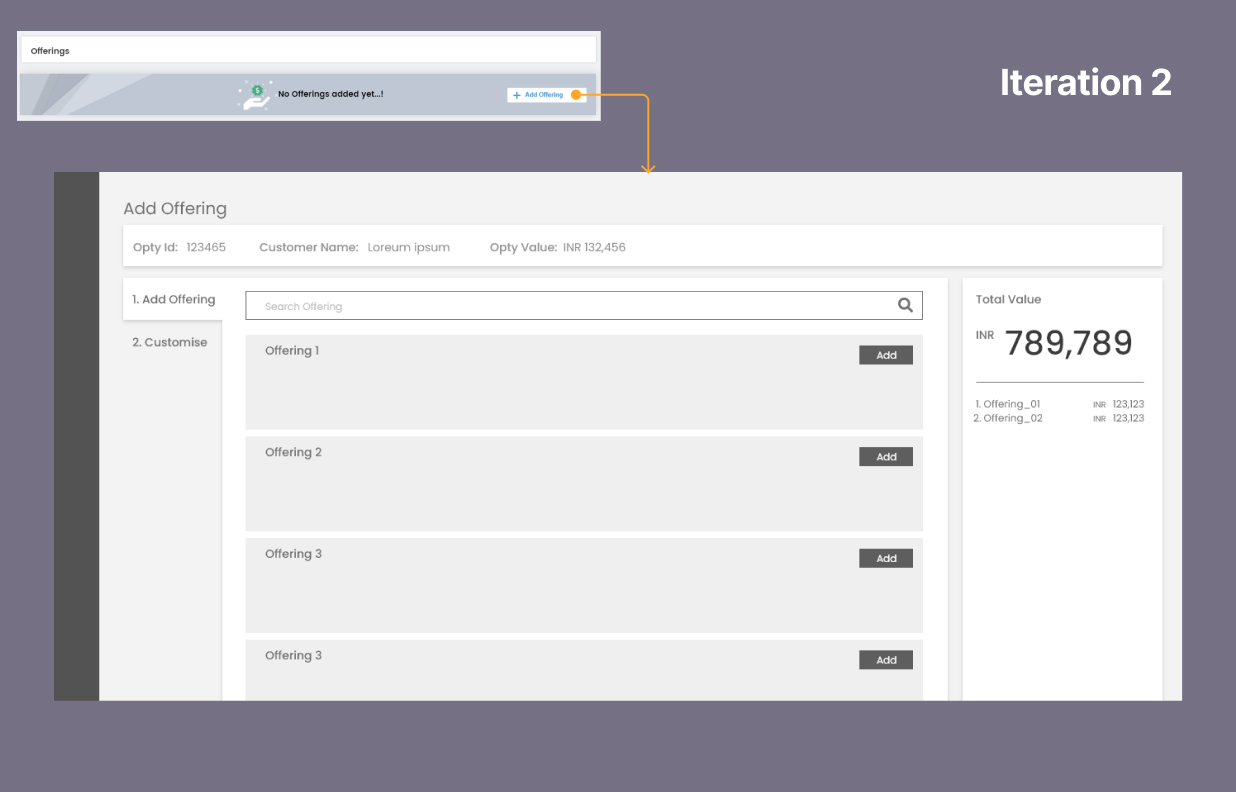This screenshot has height=792, width=1236.
Task: Click the hand-with-coin empty state icon
Action: coord(255,95)
